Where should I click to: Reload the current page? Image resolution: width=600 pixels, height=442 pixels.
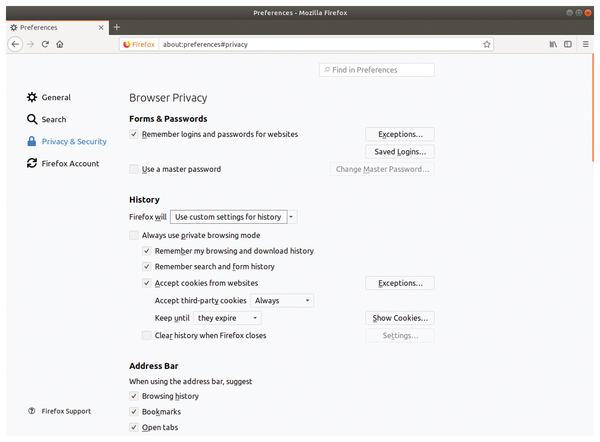[x=45, y=44]
